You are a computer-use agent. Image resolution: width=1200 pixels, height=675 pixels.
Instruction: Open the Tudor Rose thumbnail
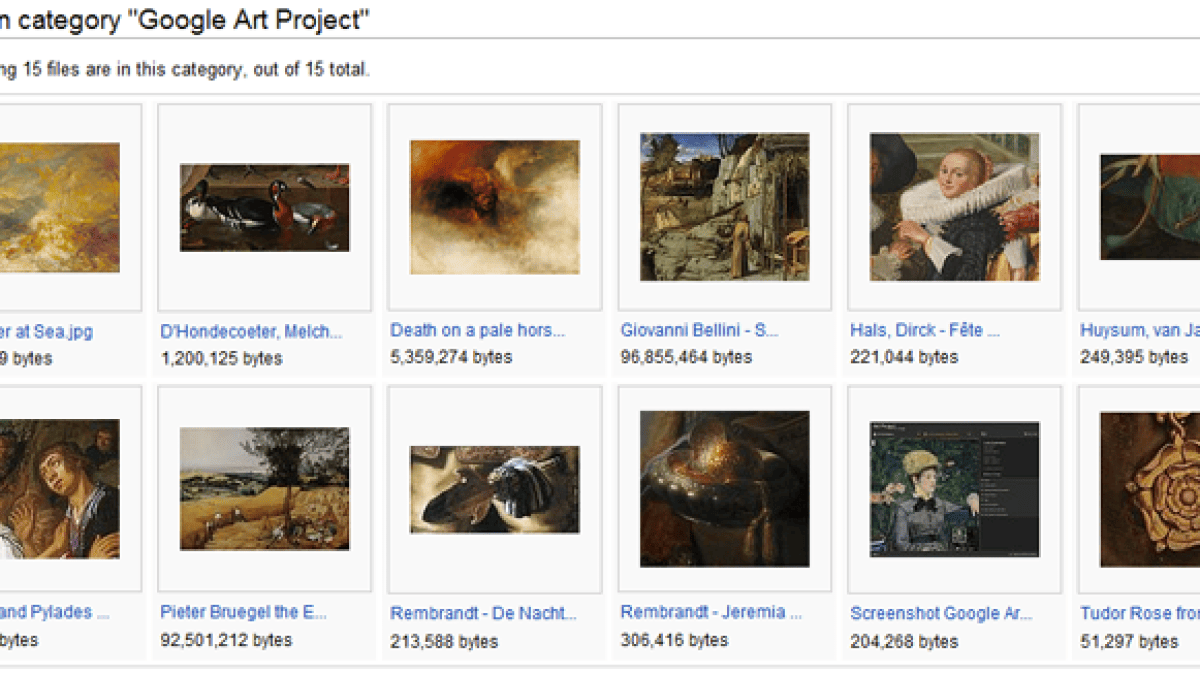1150,489
